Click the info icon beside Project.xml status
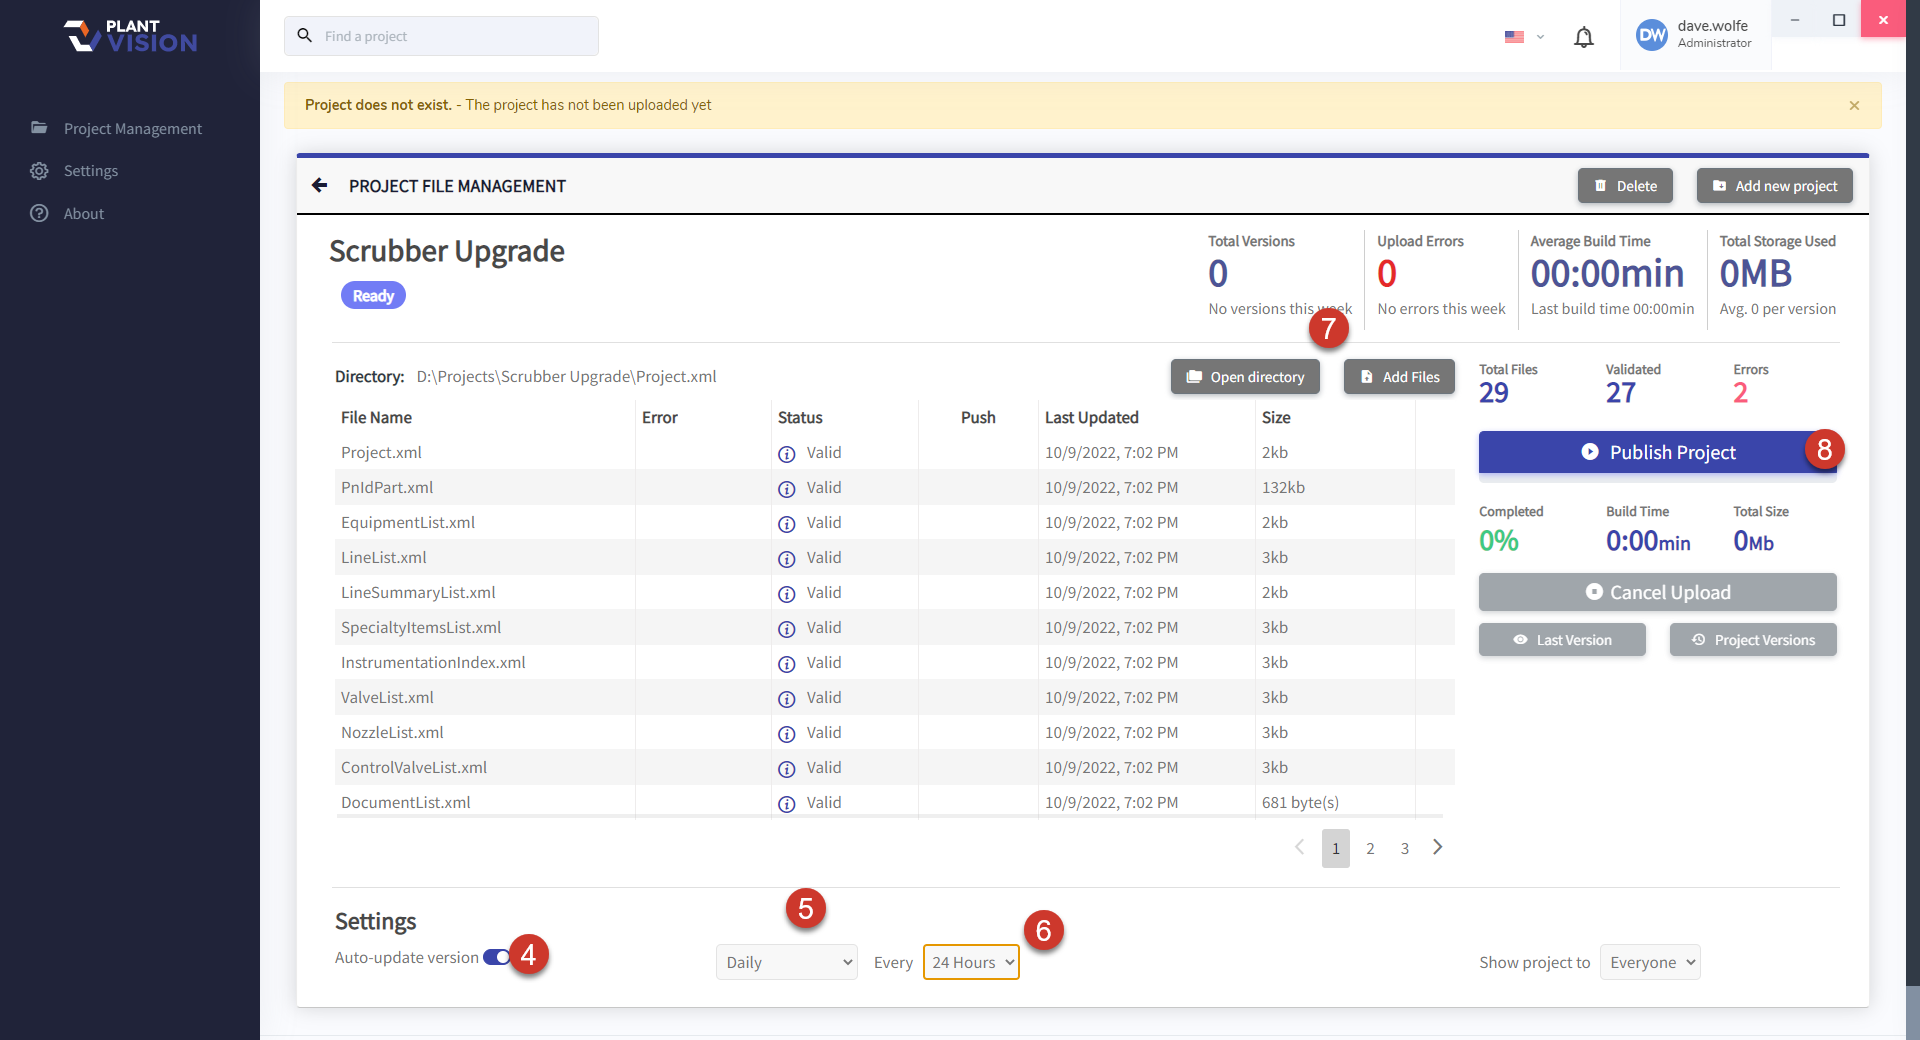1920x1040 pixels. coord(787,453)
